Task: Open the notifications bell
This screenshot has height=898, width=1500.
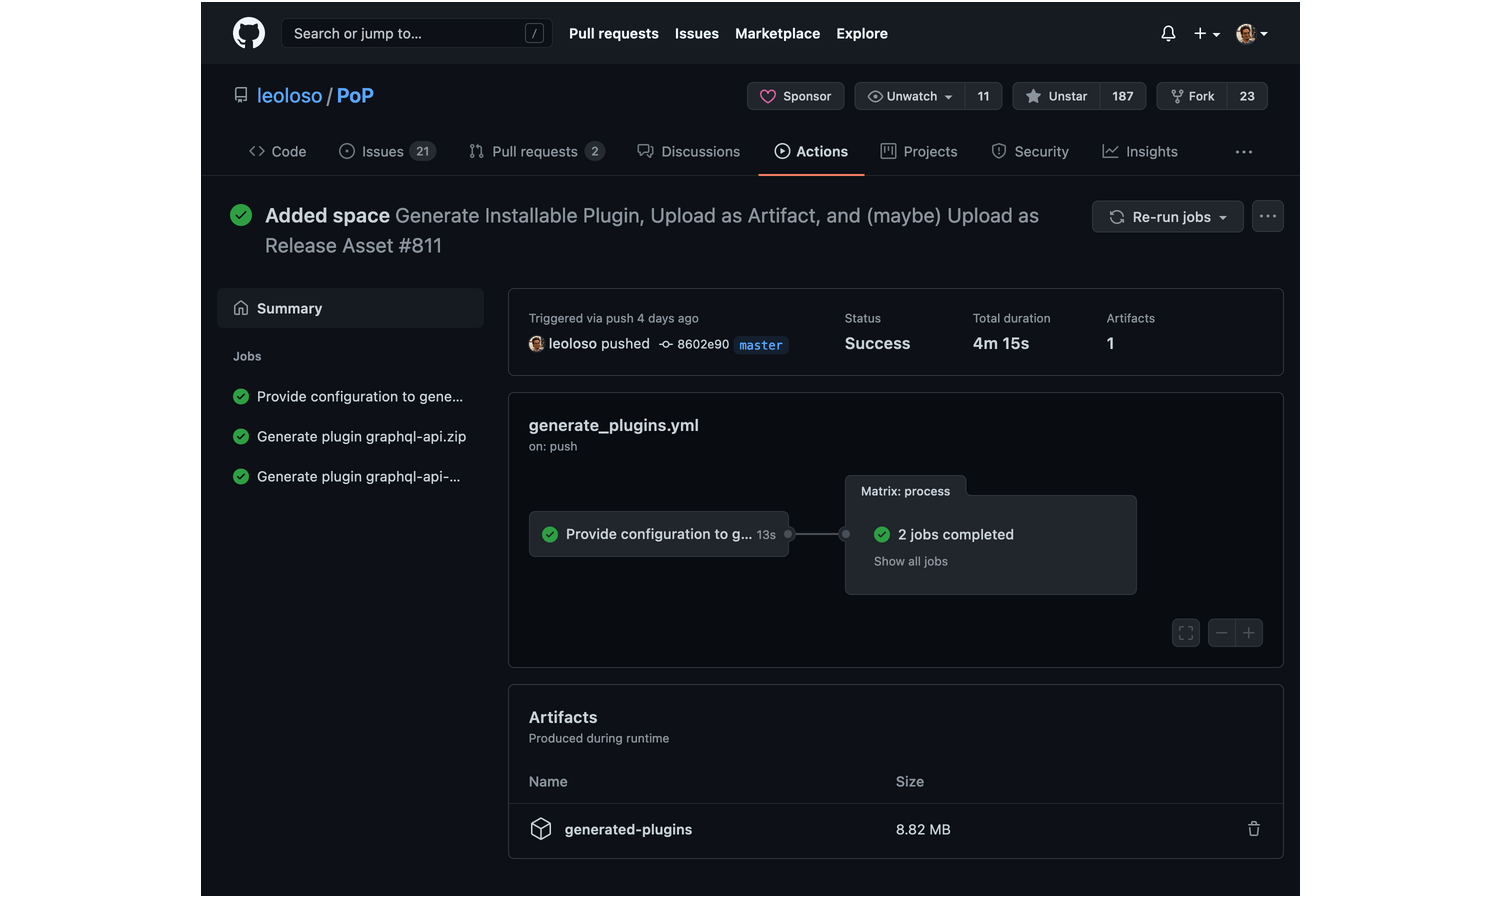Action: pos(1167,33)
